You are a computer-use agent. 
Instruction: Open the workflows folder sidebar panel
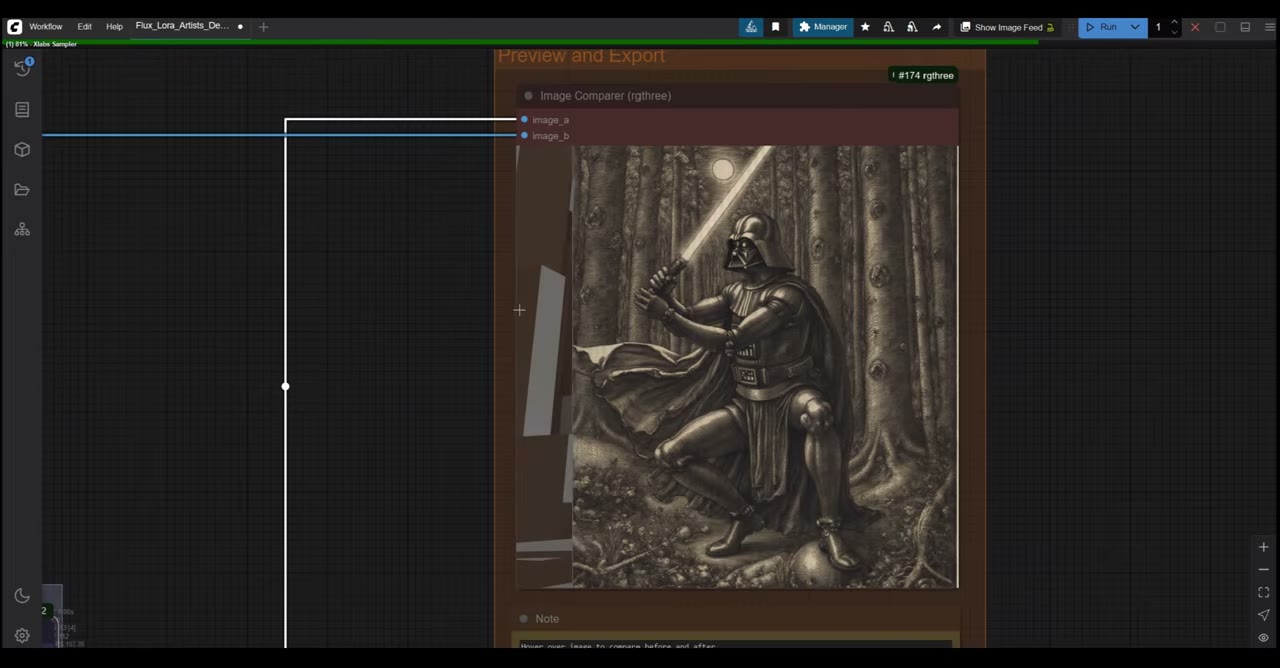[22, 190]
